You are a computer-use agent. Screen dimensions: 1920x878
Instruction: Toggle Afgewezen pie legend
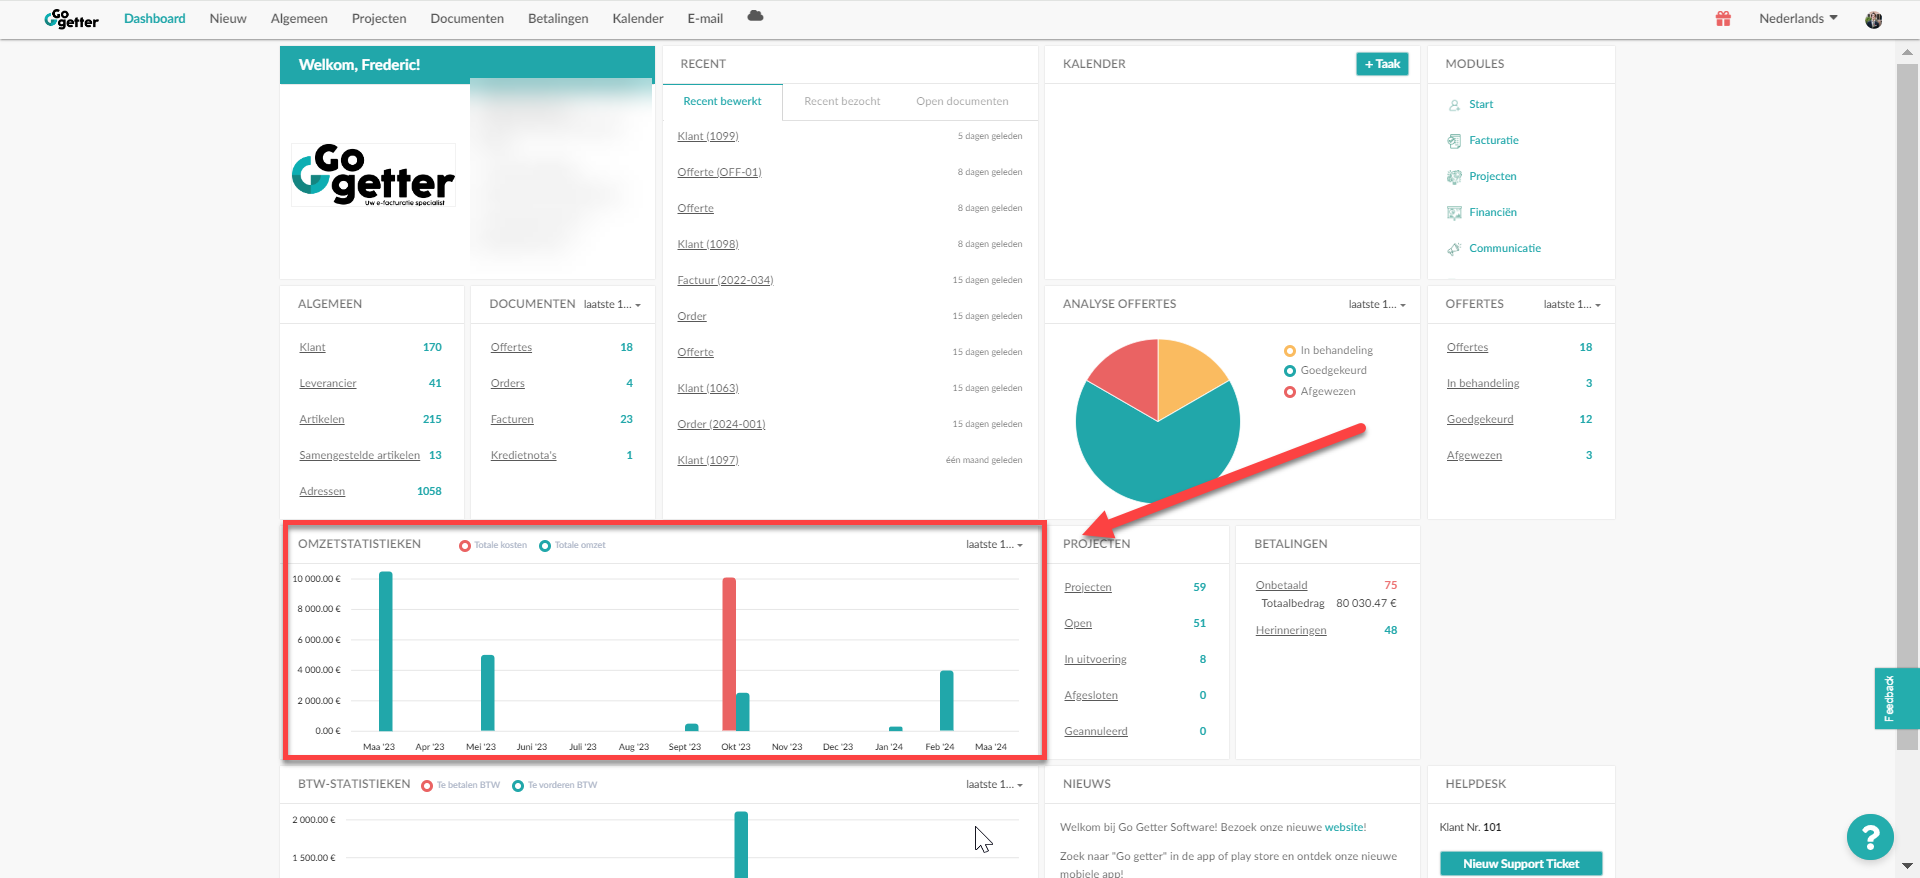coord(1320,391)
